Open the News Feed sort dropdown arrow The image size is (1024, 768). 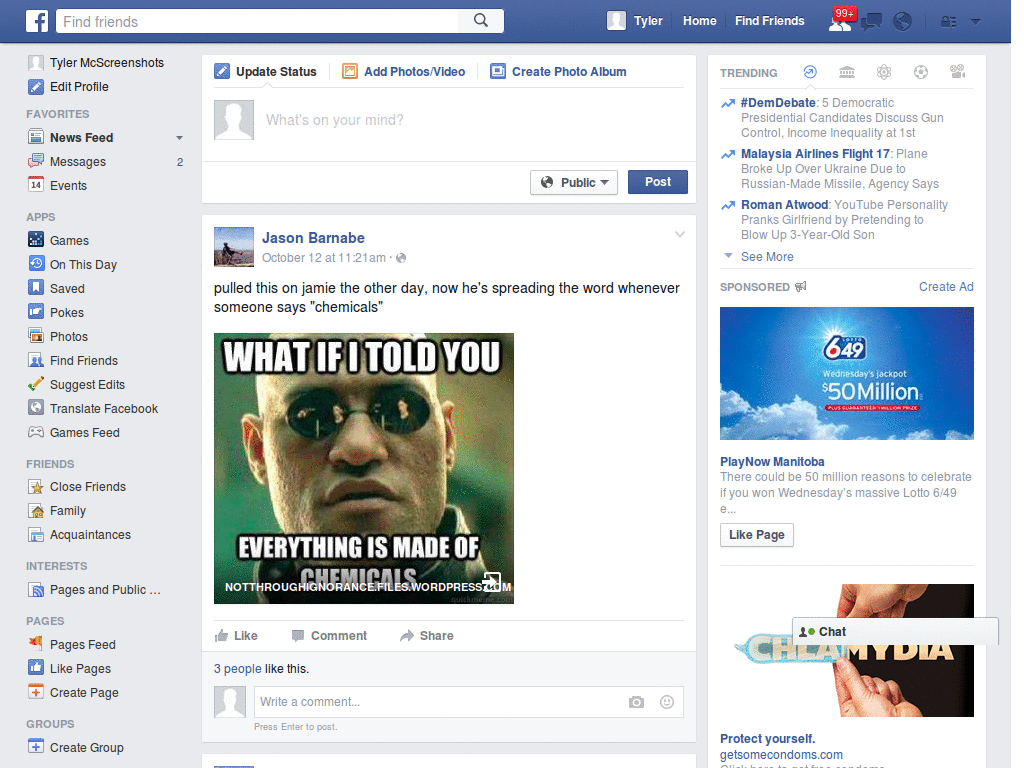coord(179,138)
